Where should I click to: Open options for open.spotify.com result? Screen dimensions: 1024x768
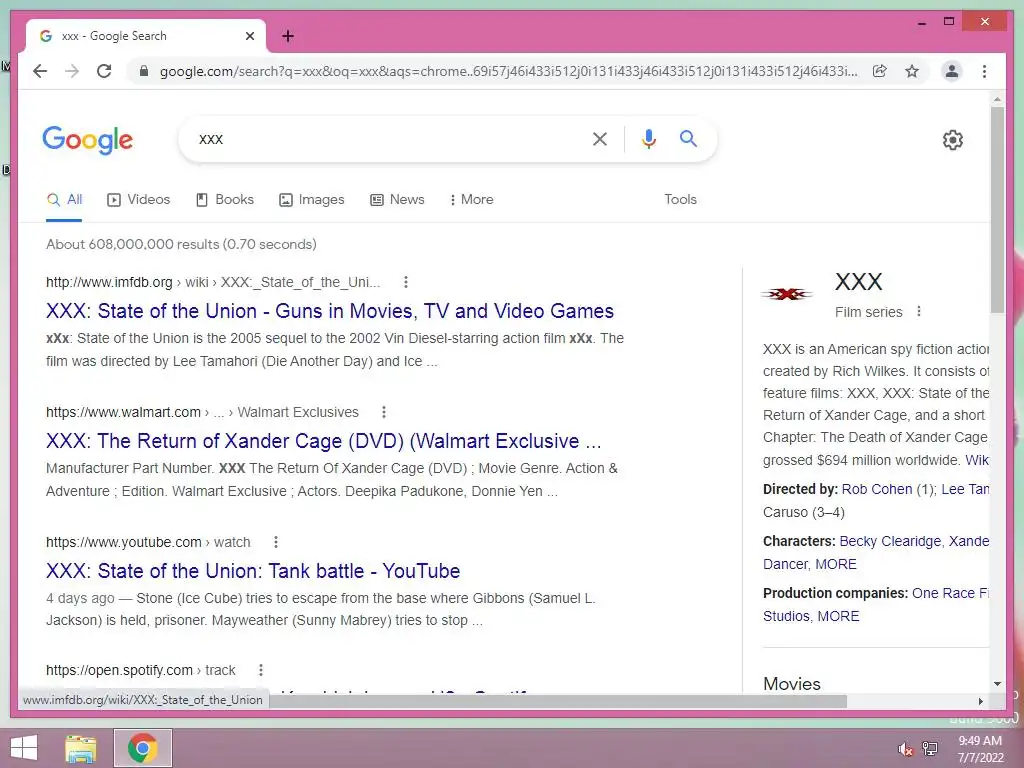click(261, 670)
